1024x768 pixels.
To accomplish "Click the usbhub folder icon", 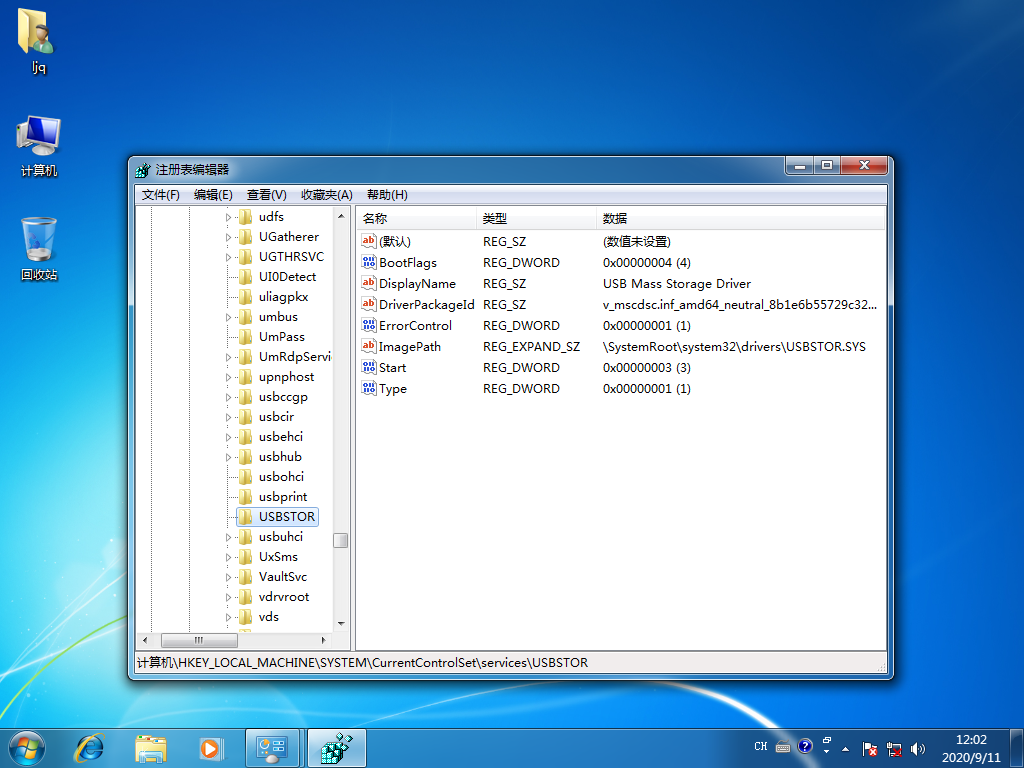I will pos(245,456).
